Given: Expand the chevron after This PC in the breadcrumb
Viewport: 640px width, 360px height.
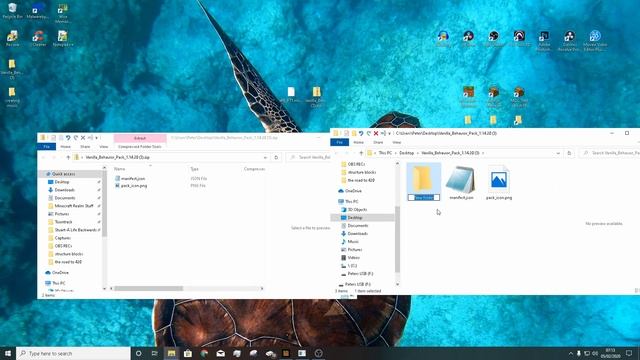Looking at the screenshot, I should 396,153.
